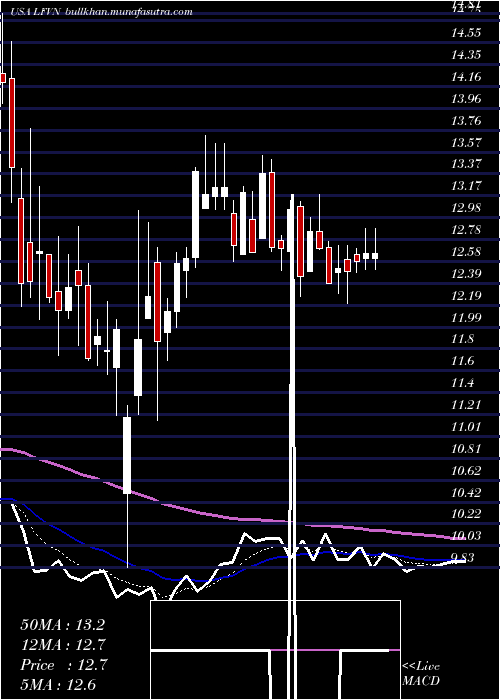
Task: Click the tall white candle body near 10.42
Action: coord(127,455)
